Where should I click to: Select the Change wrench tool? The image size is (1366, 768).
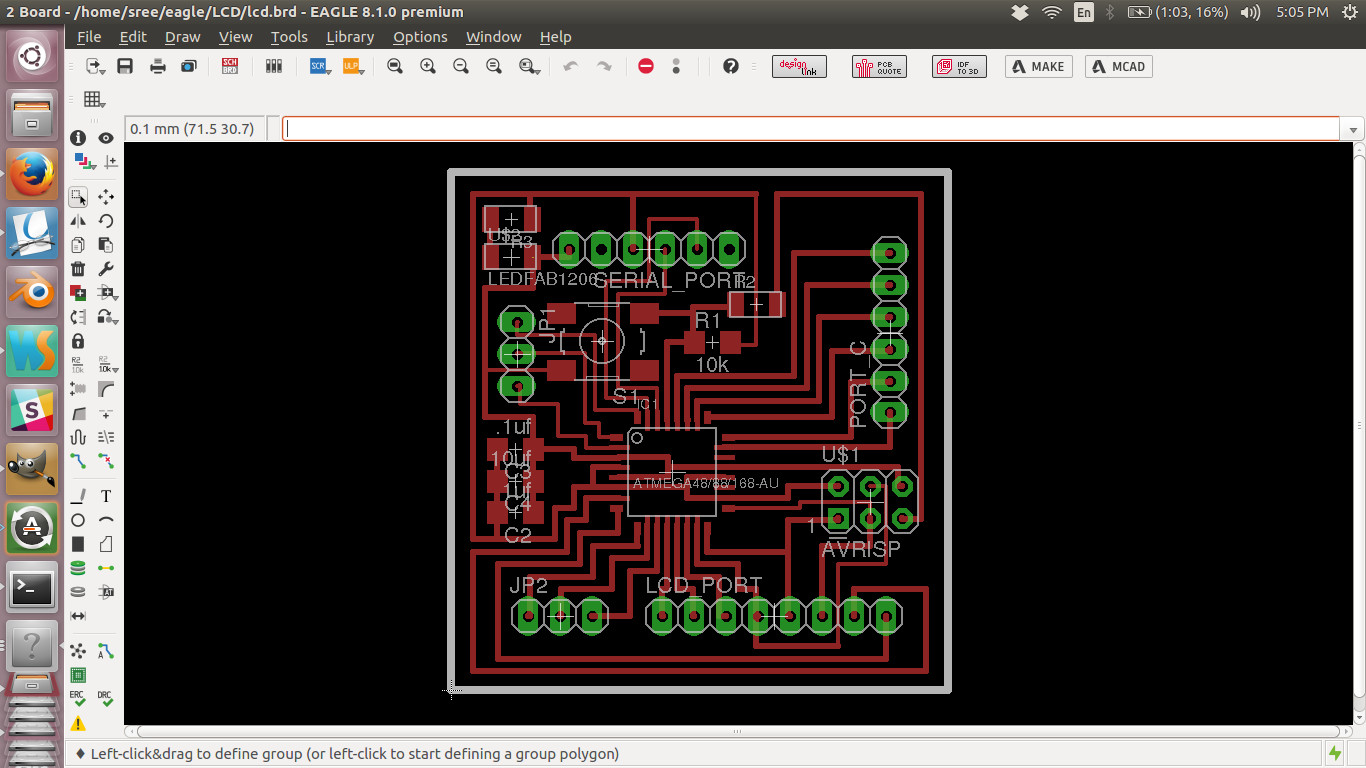pyautogui.click(x=106, y=269)
